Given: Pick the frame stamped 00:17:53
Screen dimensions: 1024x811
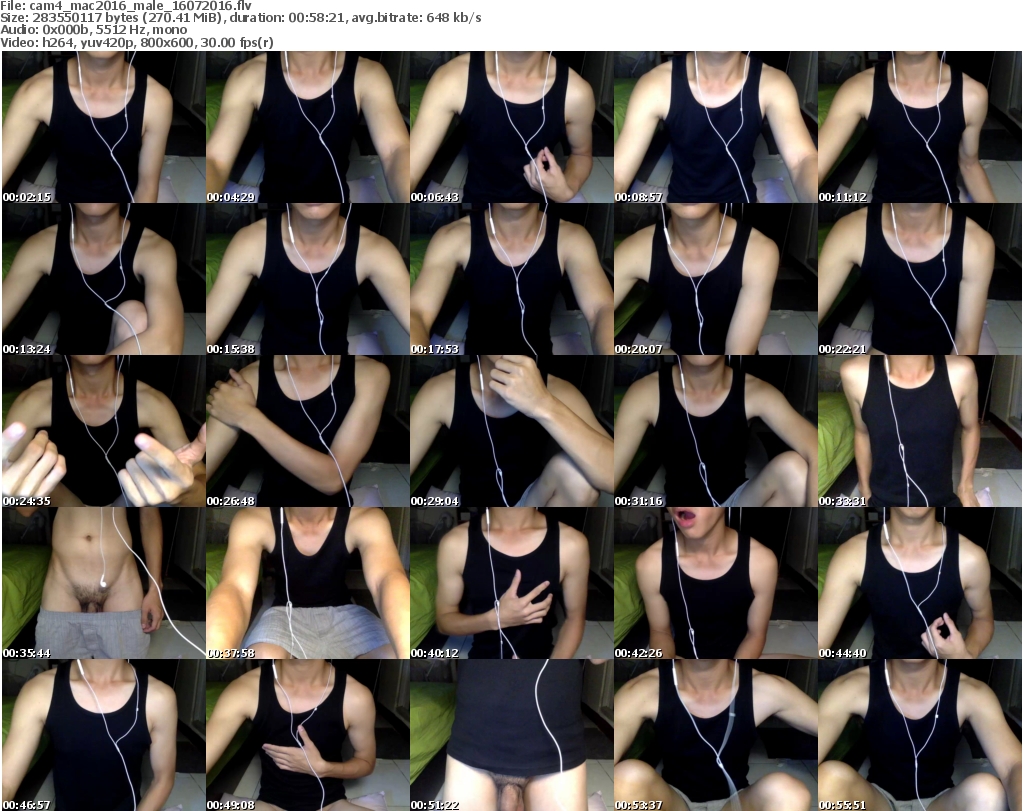Looking at the screenshot, I should [511, 279].
